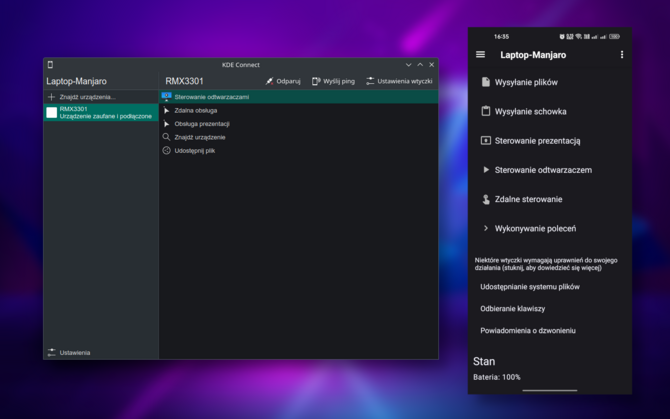Viewport: 670px width, 419px height.
Task: Click the battery icon in phone status bar
Action: click(x=614, y=37)
